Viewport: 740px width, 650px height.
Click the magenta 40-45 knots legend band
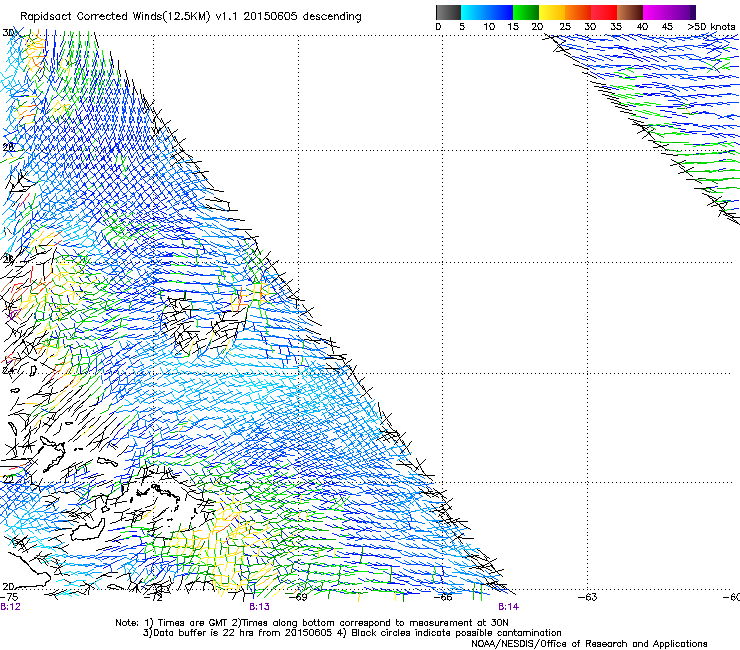[656, 12]
